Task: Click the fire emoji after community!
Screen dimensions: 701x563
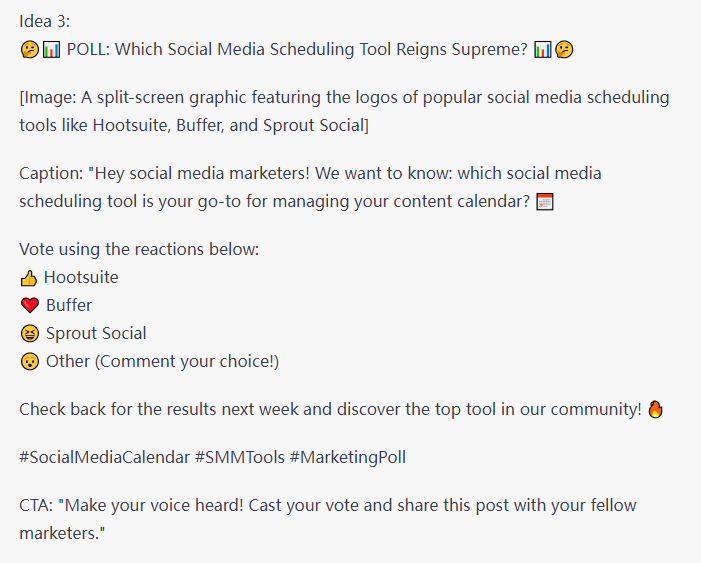Action: click(655, 409)
